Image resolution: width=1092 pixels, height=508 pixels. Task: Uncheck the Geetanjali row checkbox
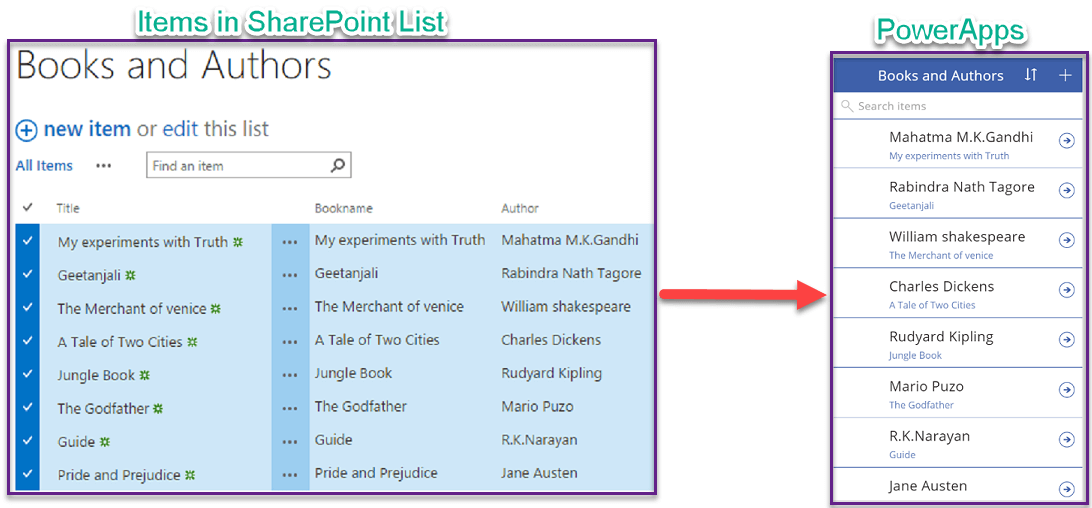click(27, 274)
